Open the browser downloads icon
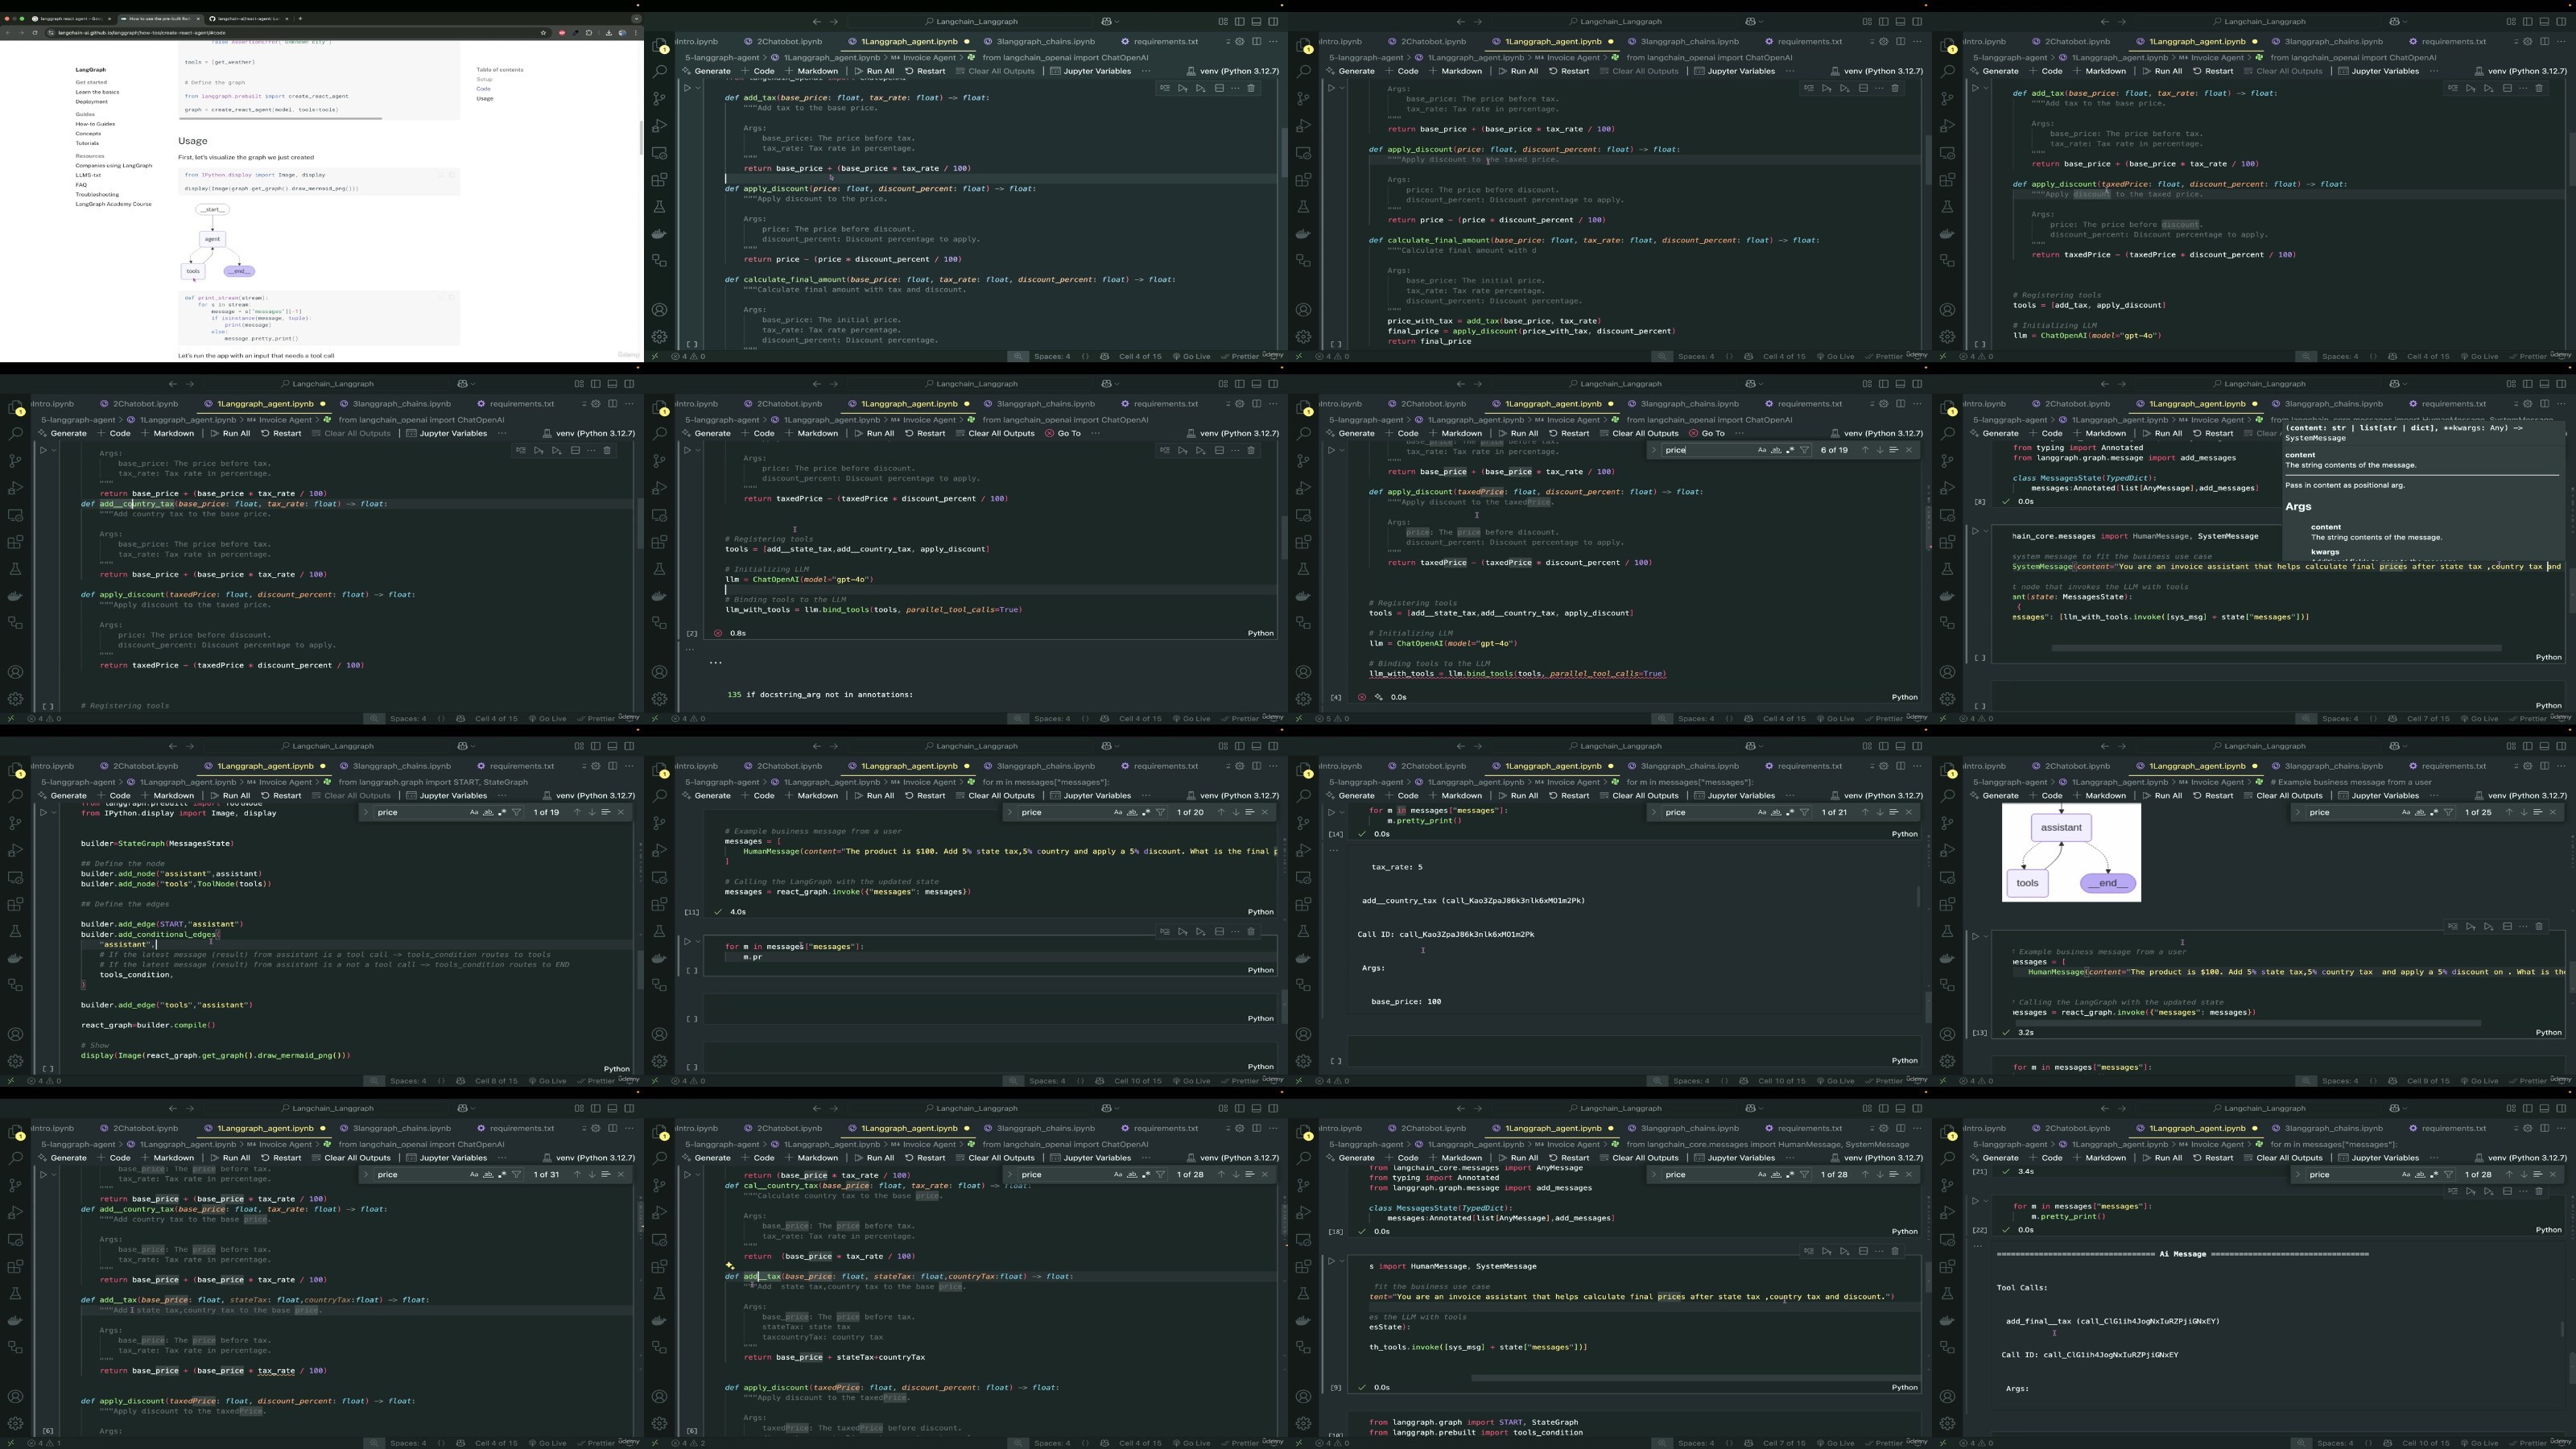 pyautogui.click(x=608, y=32)
